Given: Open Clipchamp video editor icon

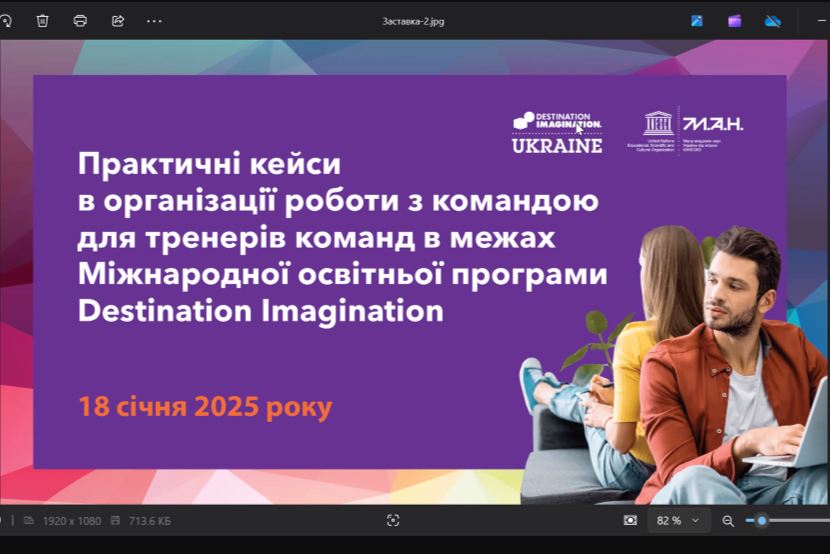Looking at the screenshot, I should (x=734, y=21).
